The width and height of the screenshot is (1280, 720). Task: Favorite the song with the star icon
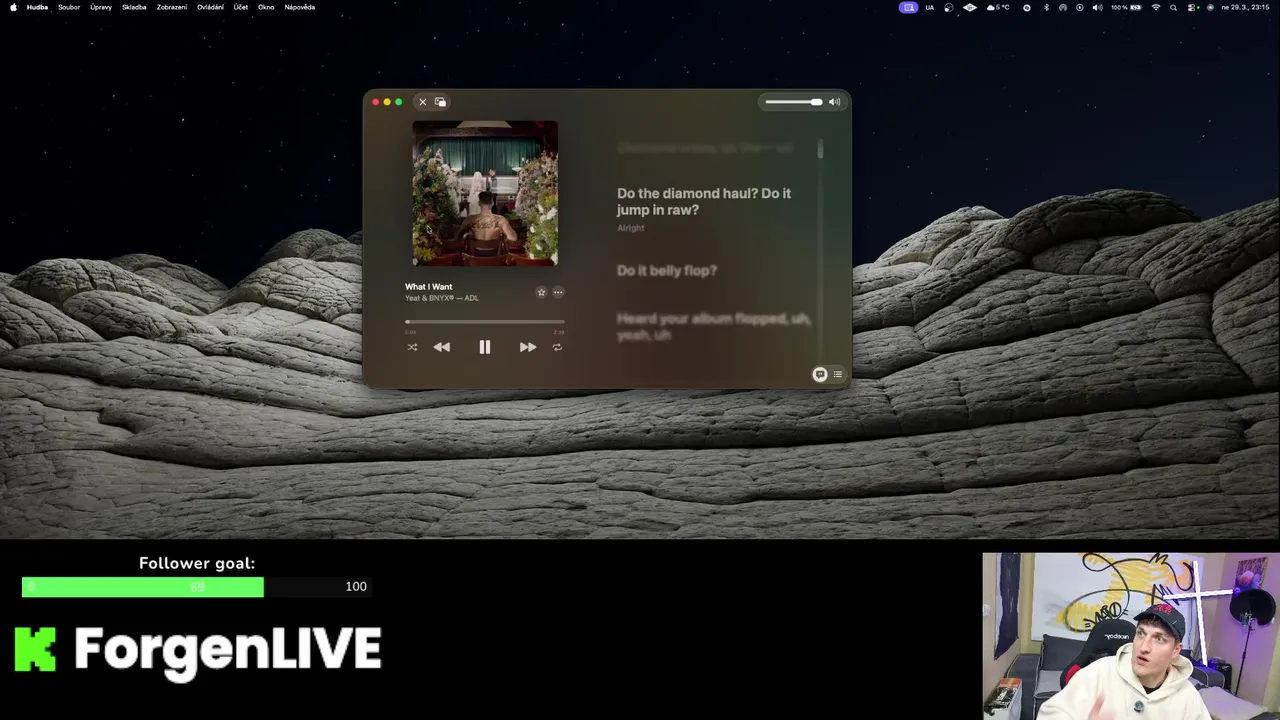pyautogui.click(x=541, y=292)
